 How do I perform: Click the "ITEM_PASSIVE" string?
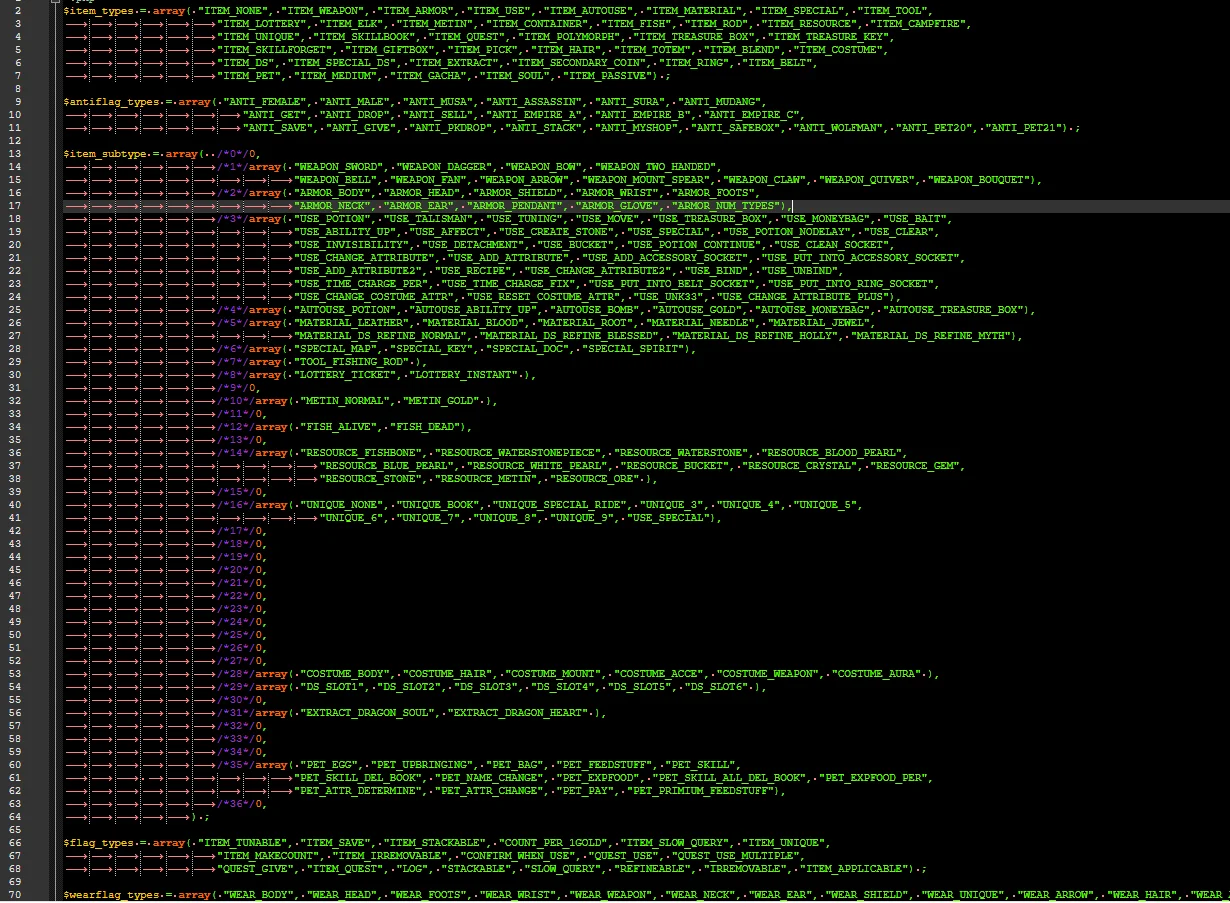[607, 75]
